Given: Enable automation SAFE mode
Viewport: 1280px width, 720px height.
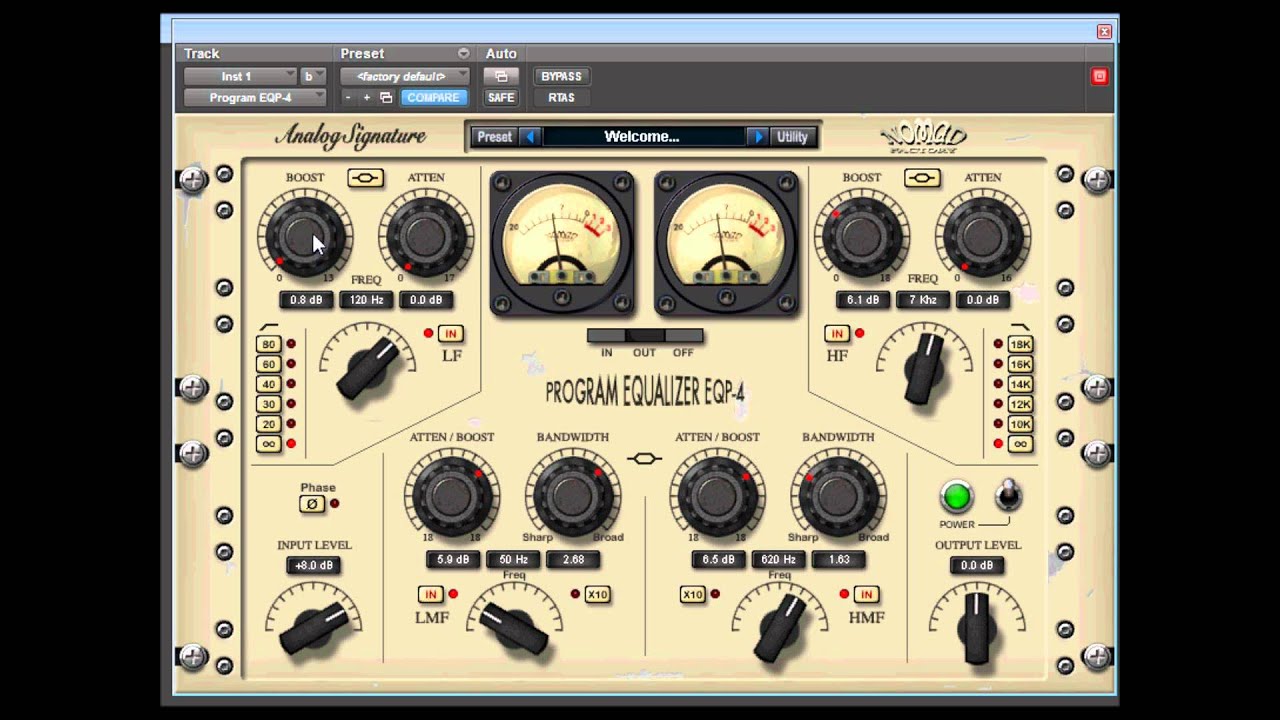Looking at the screenshot, I should (501, 98).
